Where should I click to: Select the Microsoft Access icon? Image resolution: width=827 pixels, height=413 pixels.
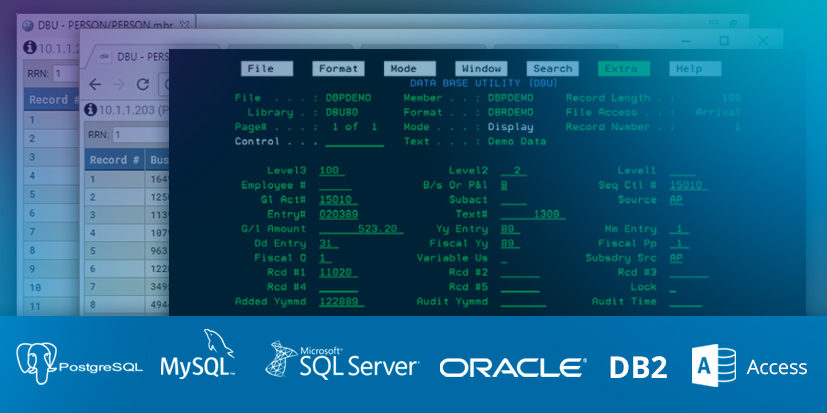coord(714,366)
